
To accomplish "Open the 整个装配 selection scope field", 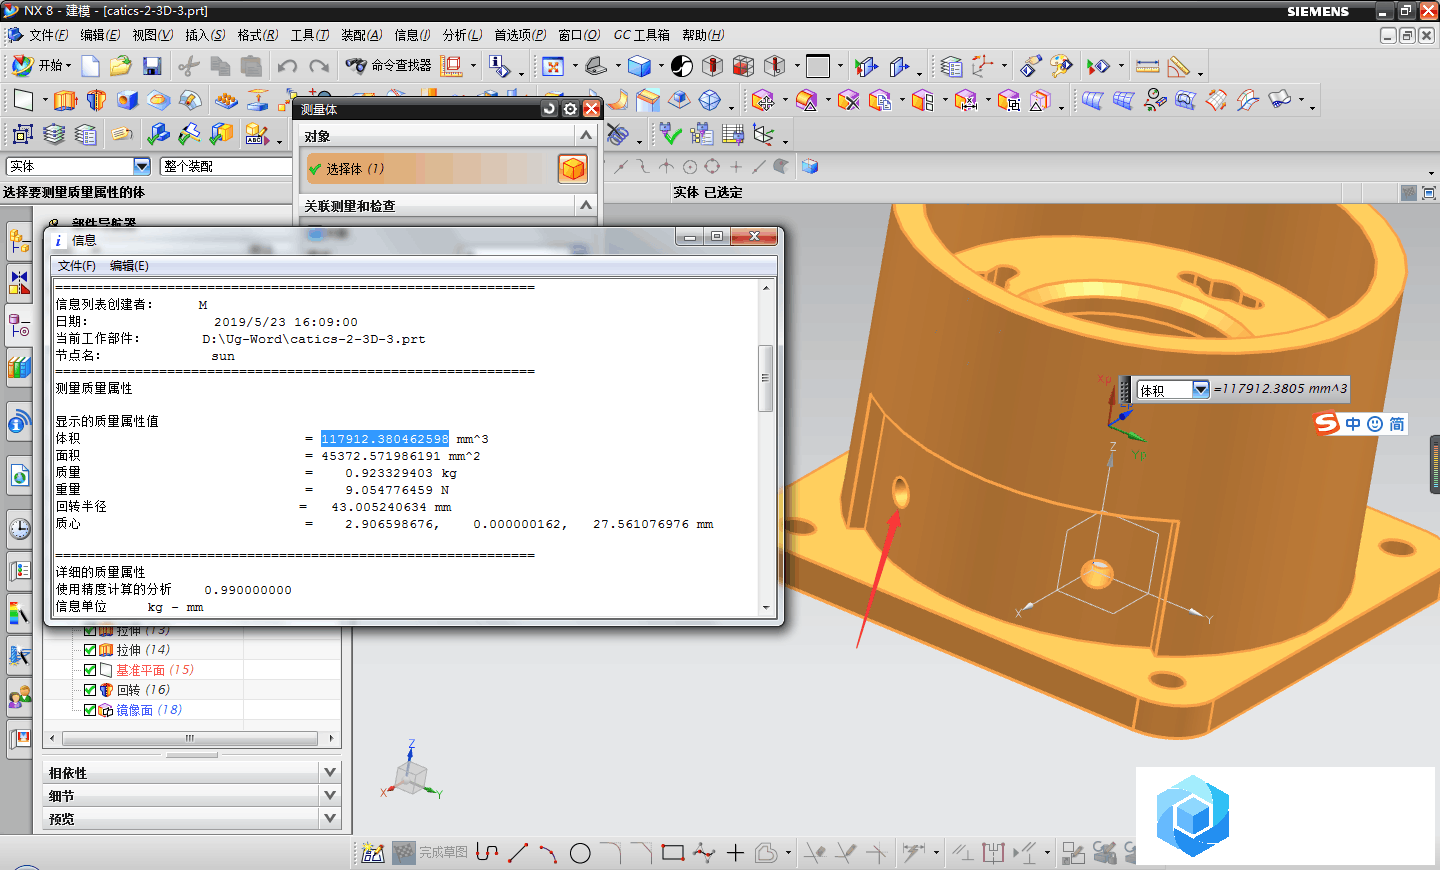I will pyautogui.click(x=226, y=166).
